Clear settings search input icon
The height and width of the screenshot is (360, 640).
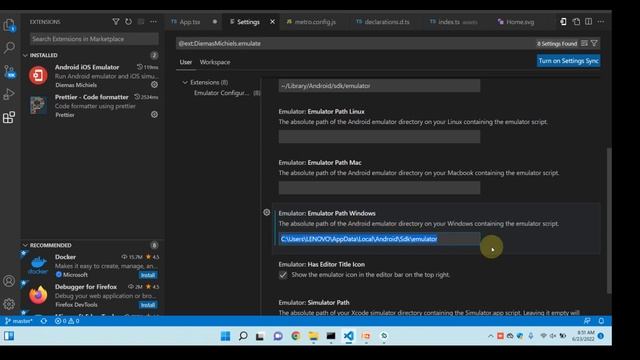[x=584, y=43]
